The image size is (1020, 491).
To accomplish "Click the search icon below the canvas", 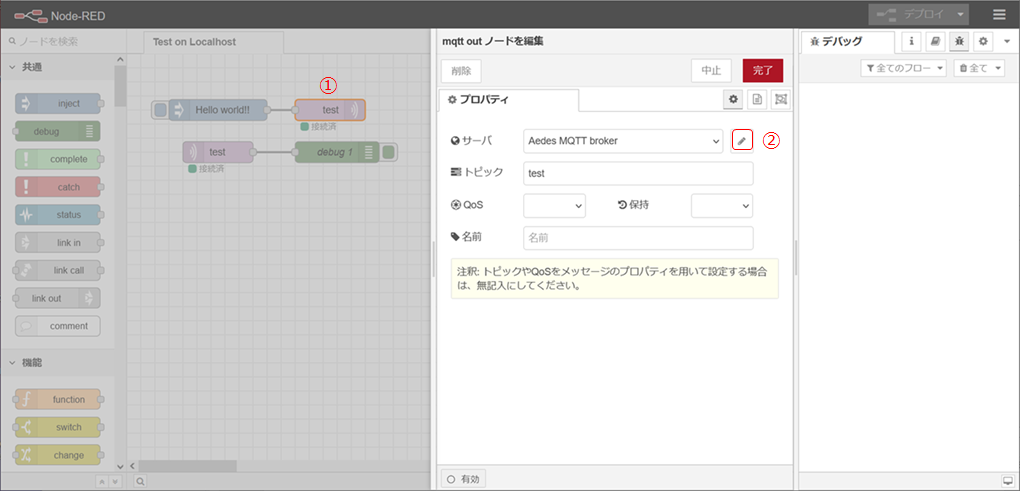I will (141, 482).
